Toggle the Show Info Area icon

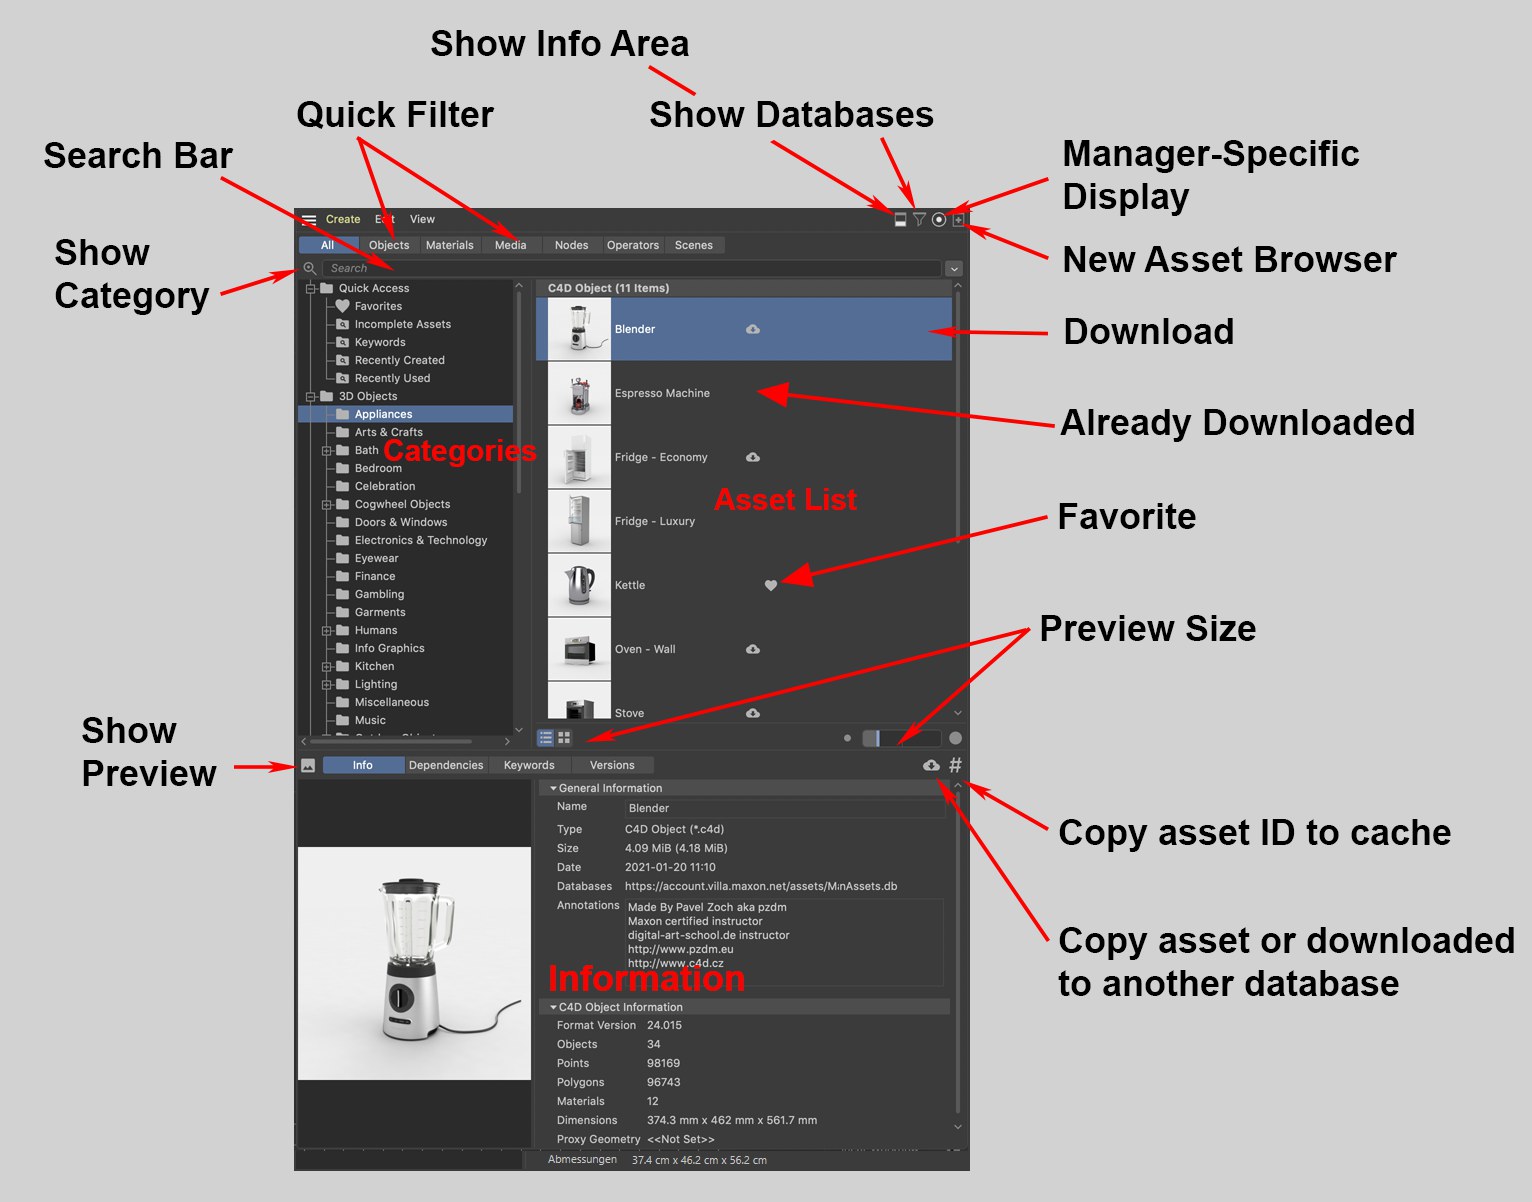[x=900, y=220]
